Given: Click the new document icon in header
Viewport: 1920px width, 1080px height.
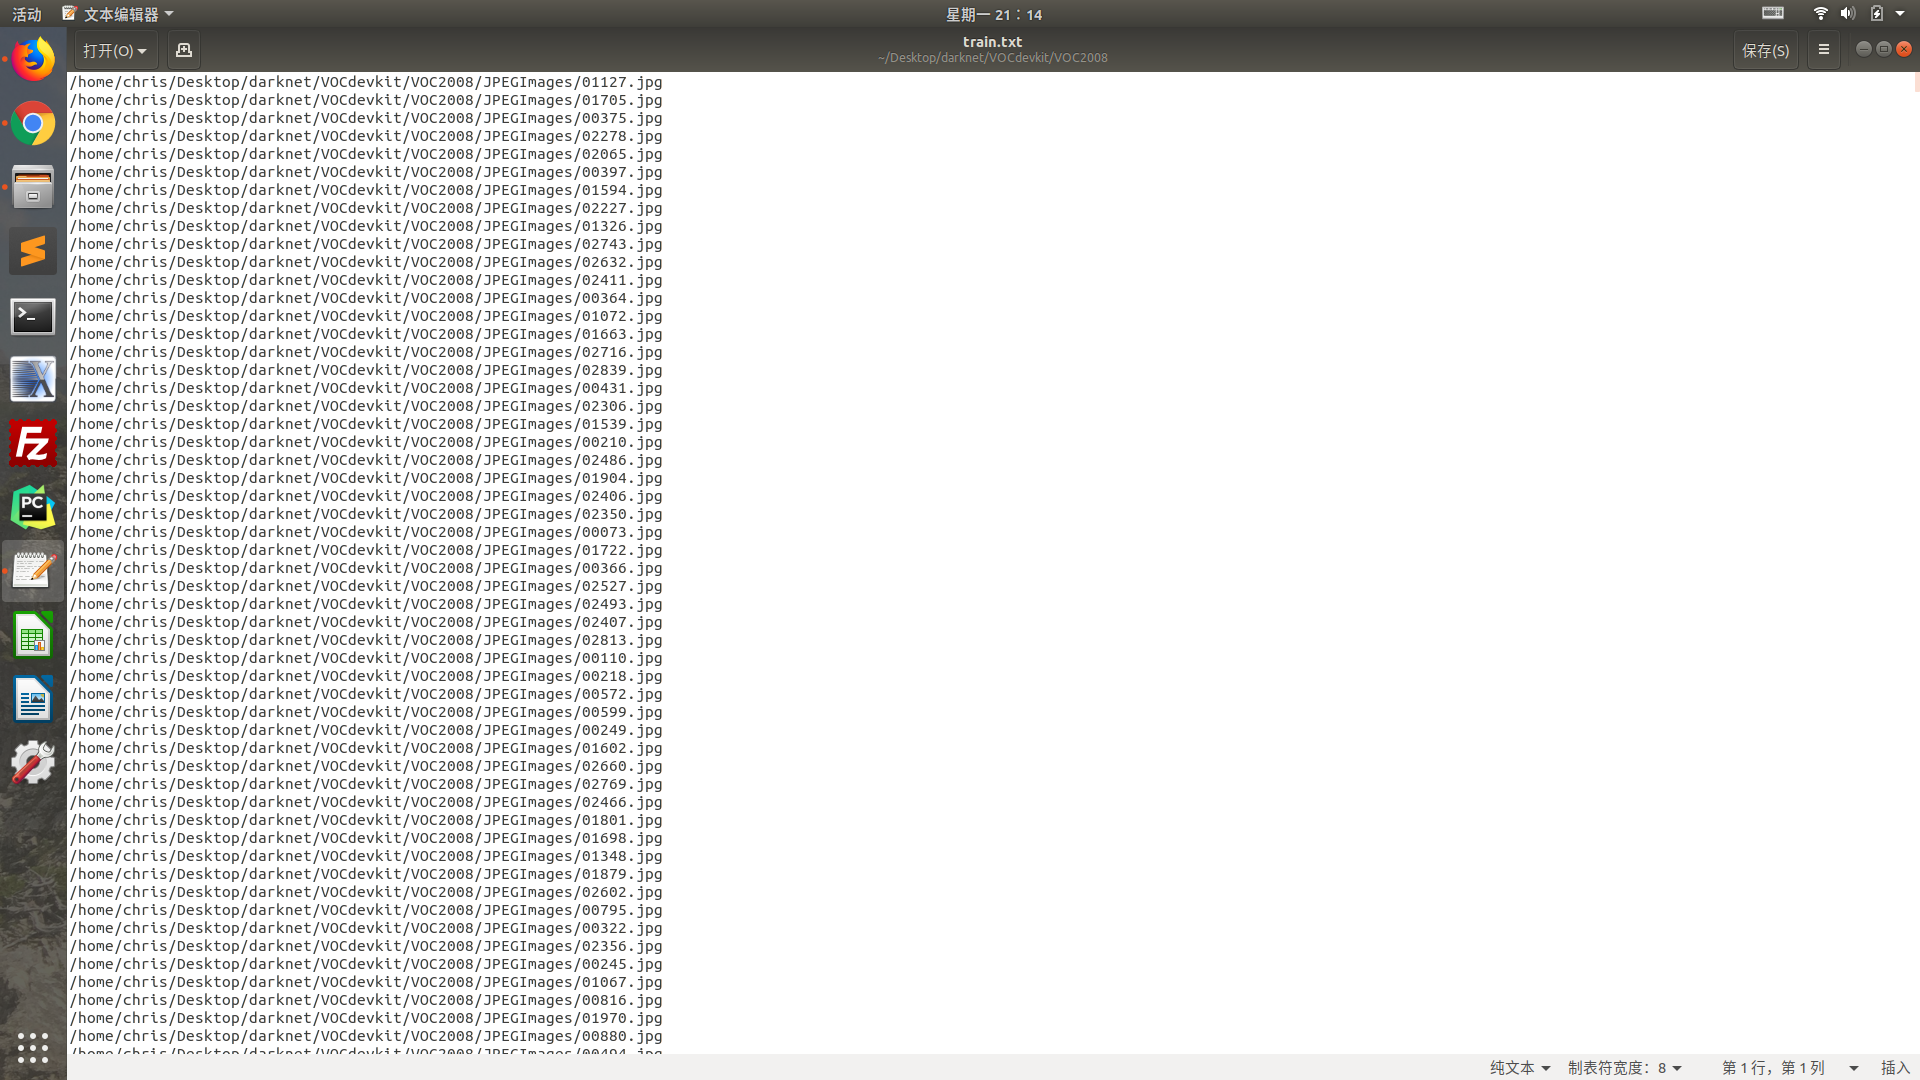Looking at the screenshot, I should click(x=183, y=50).
